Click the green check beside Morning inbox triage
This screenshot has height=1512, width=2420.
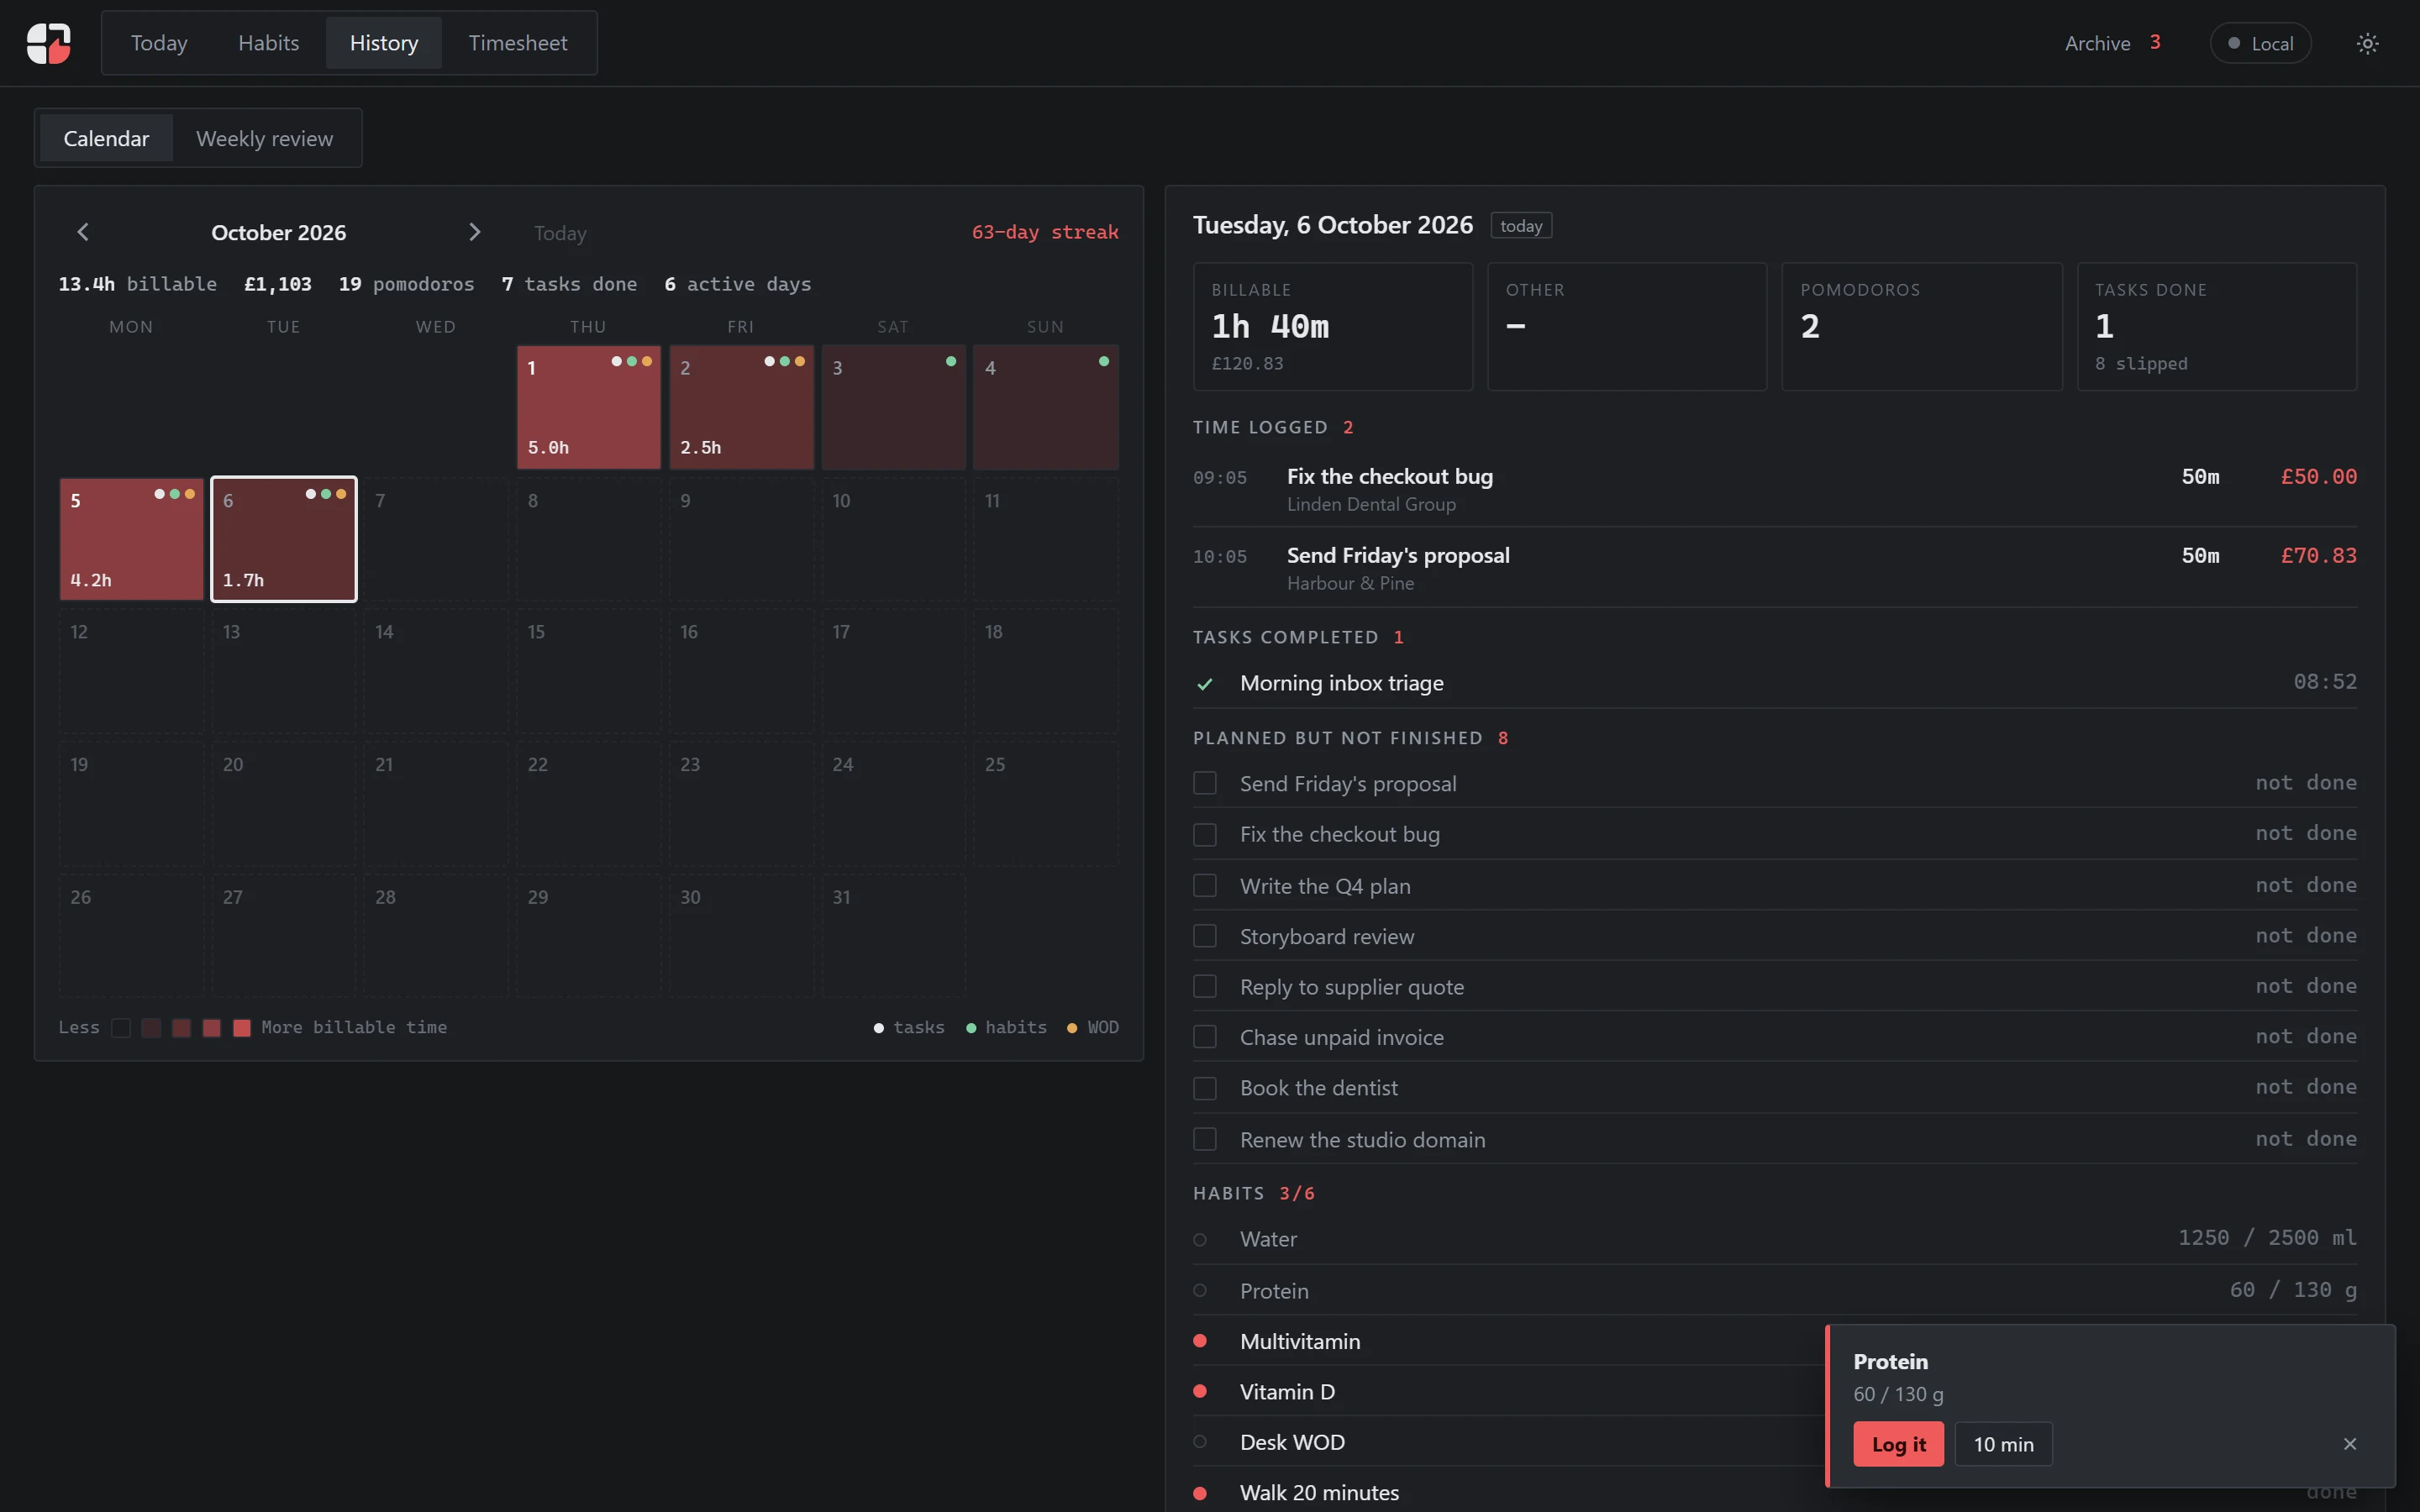point(1205,684)
